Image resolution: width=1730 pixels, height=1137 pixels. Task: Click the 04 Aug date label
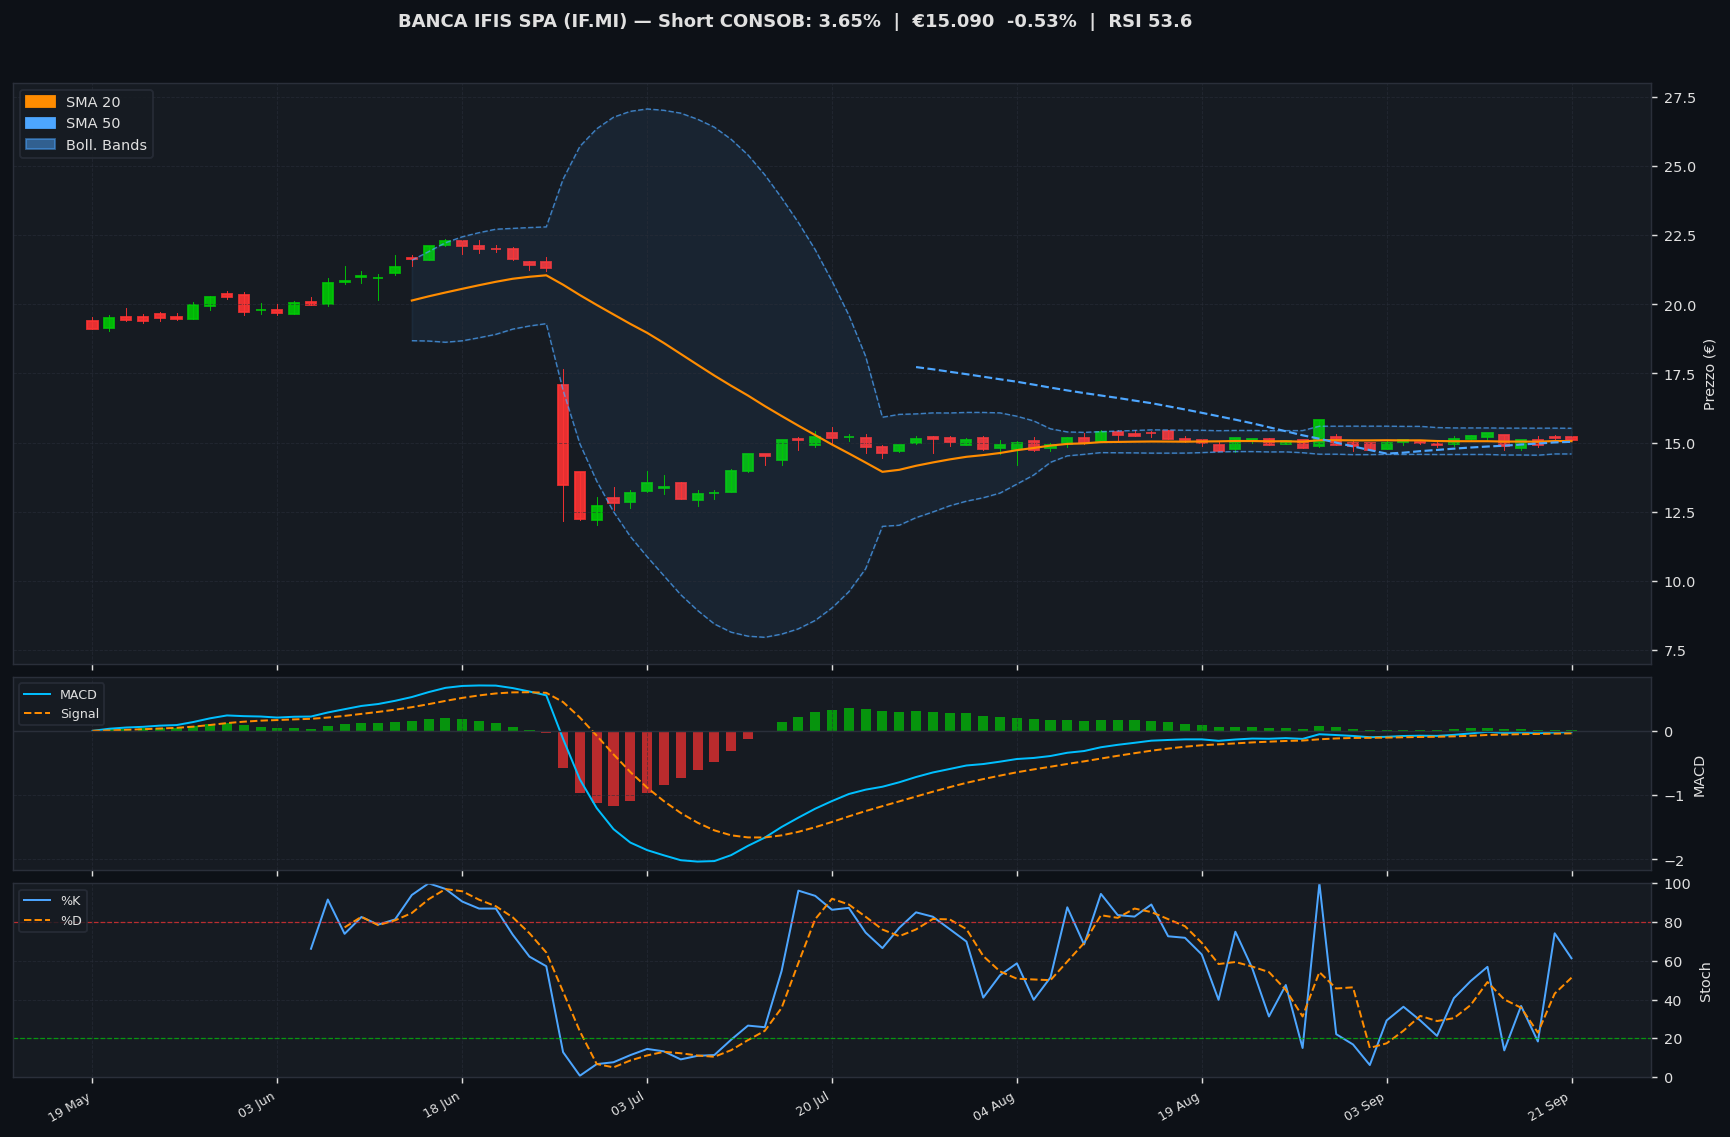994,1107
